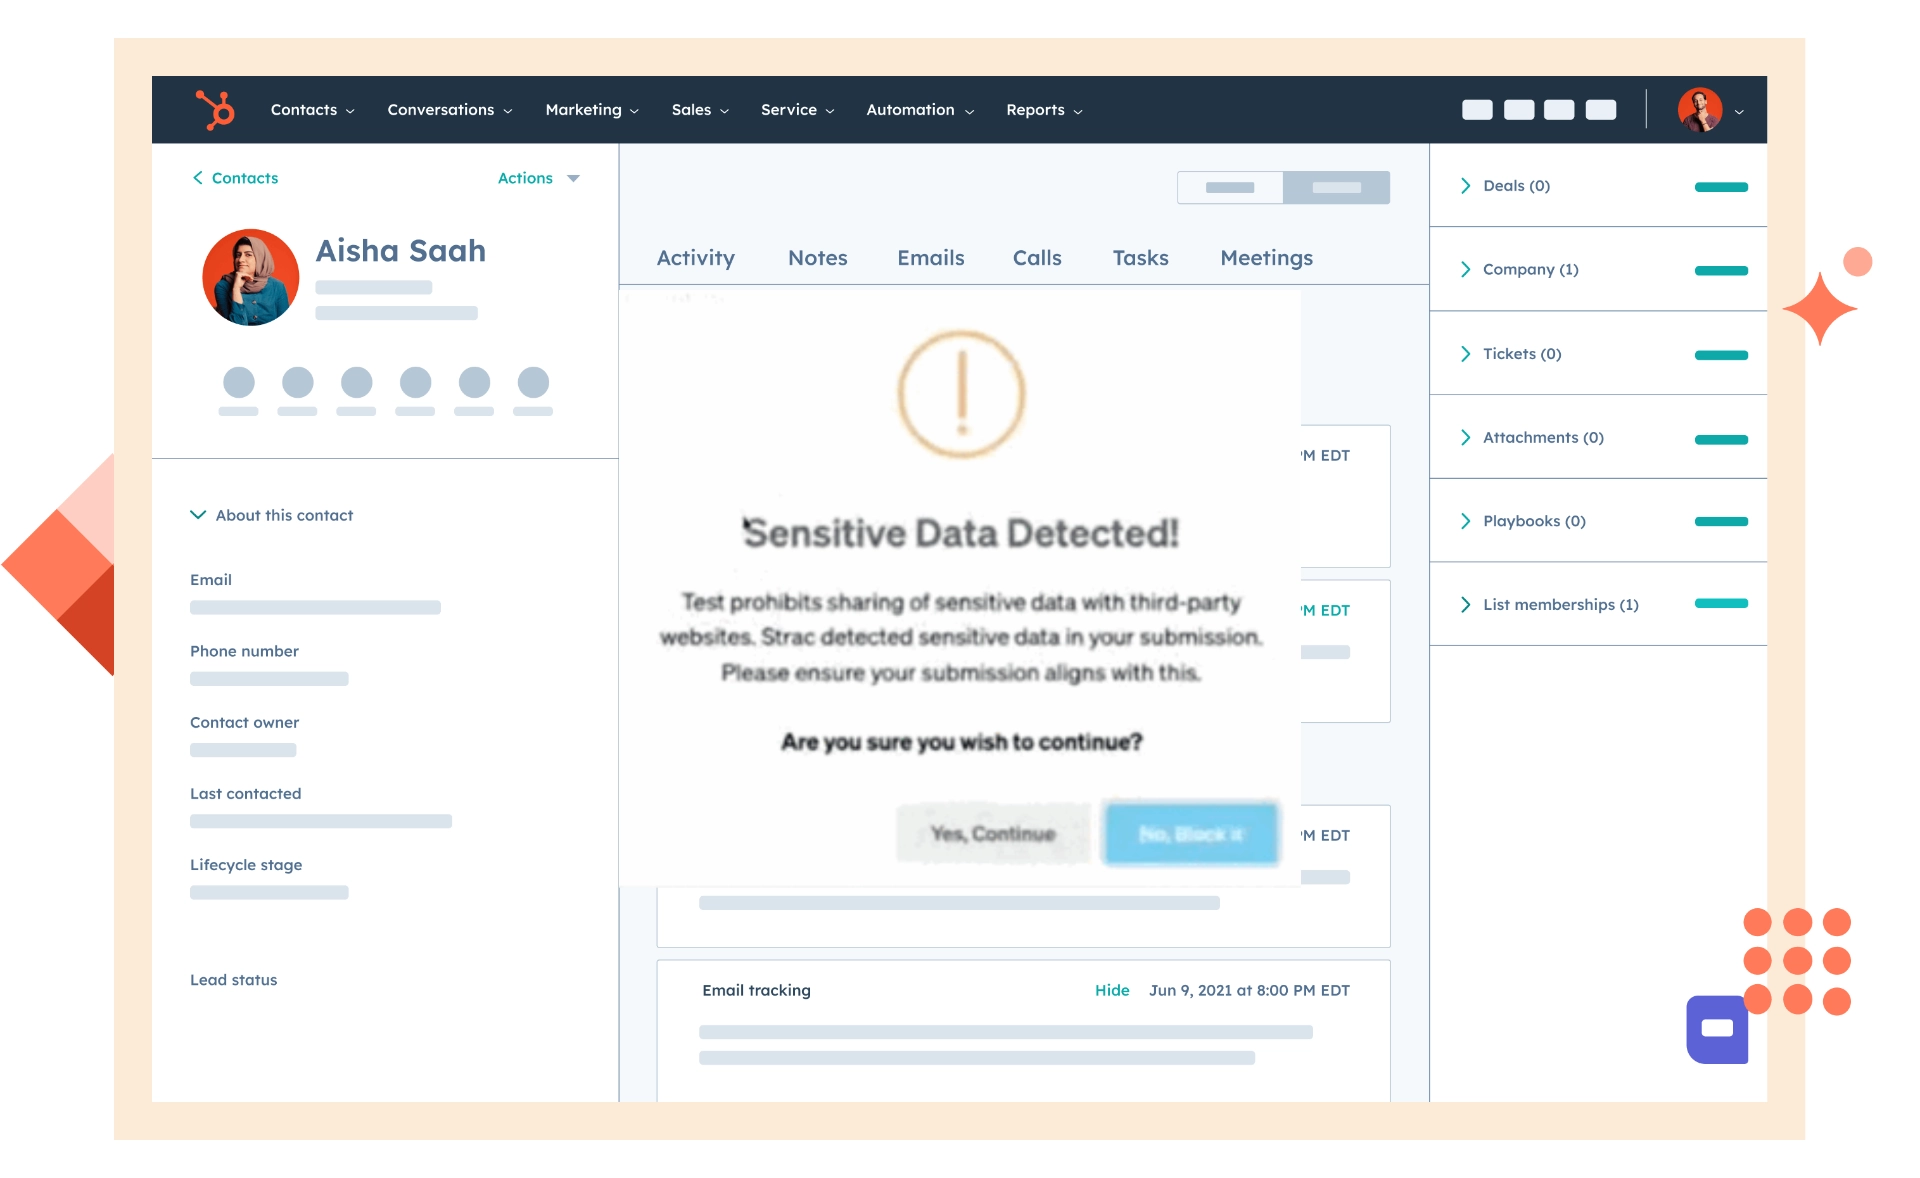Click the first icon in the top-right navbar

pos(1477,110)
